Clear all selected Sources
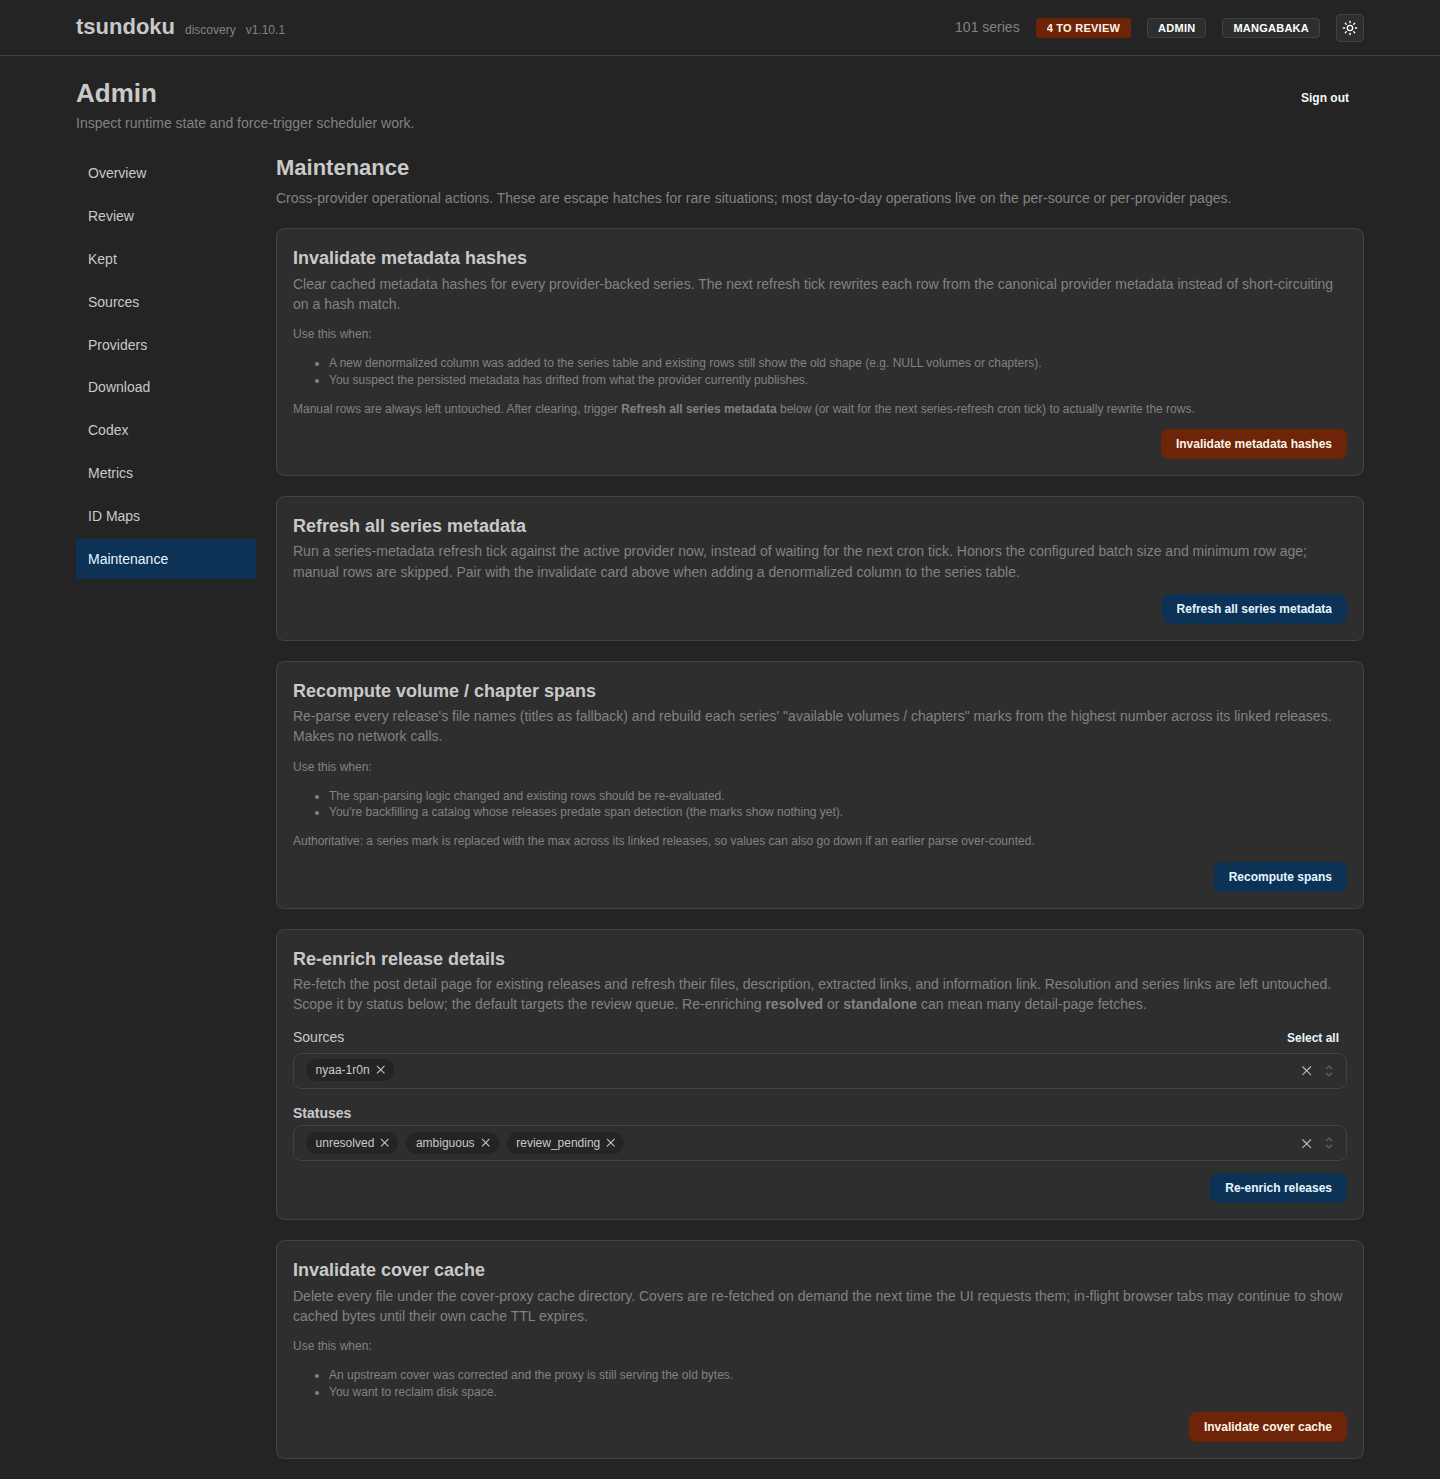 [1306, 1071]
